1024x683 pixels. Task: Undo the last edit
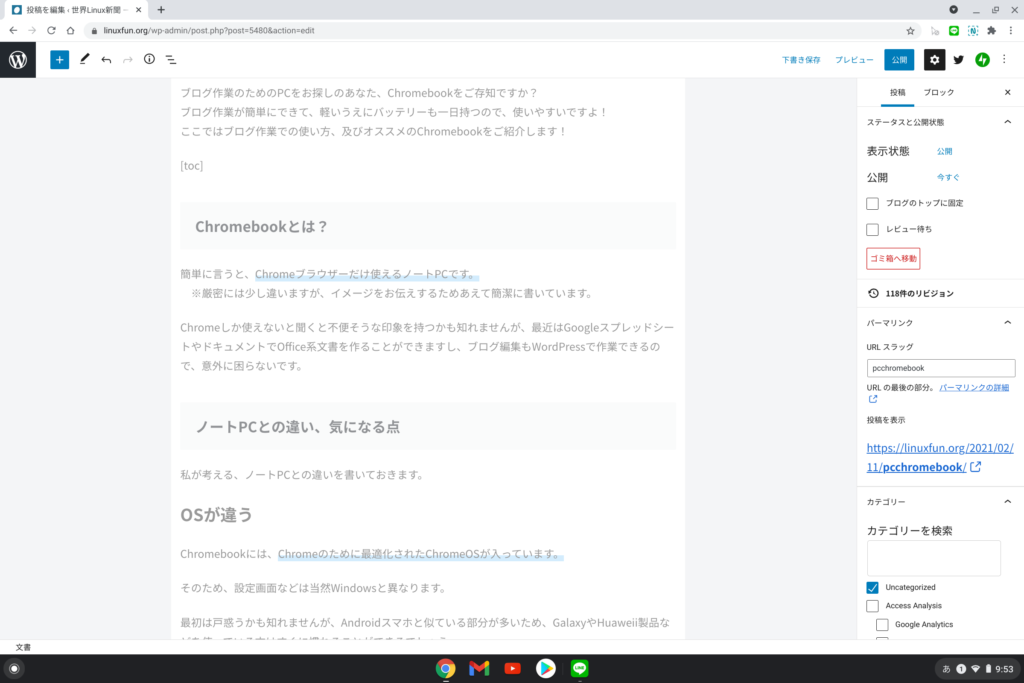(106, 59)
